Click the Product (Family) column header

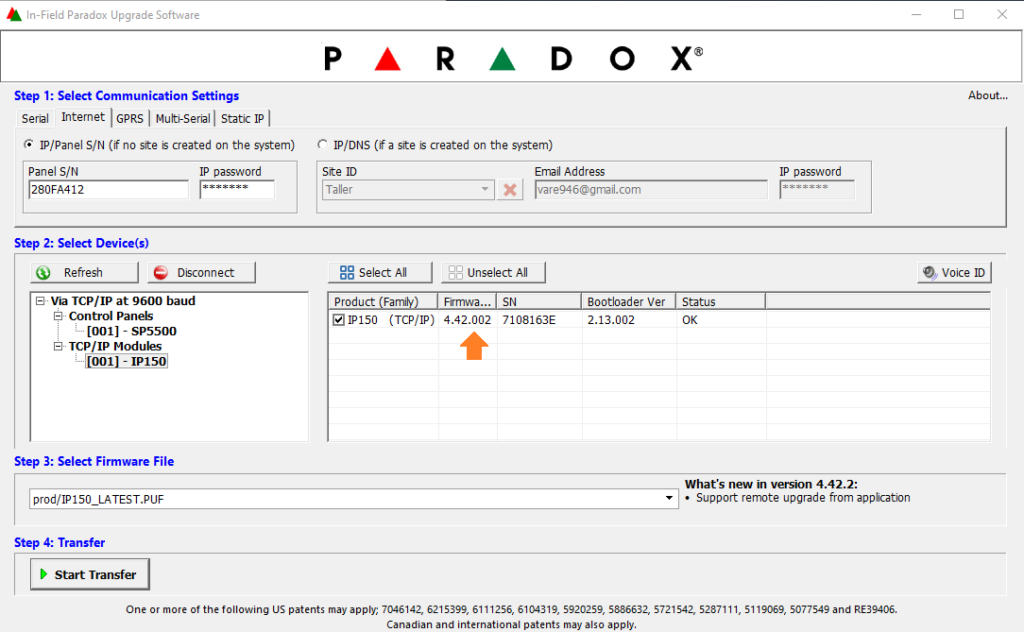point(383,302)
